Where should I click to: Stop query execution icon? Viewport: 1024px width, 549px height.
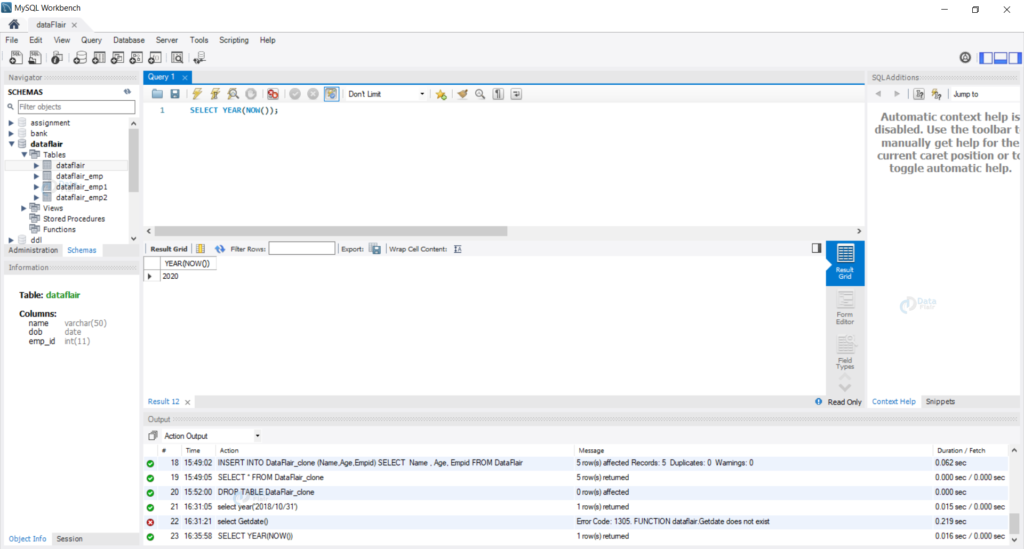pos(251,94)
